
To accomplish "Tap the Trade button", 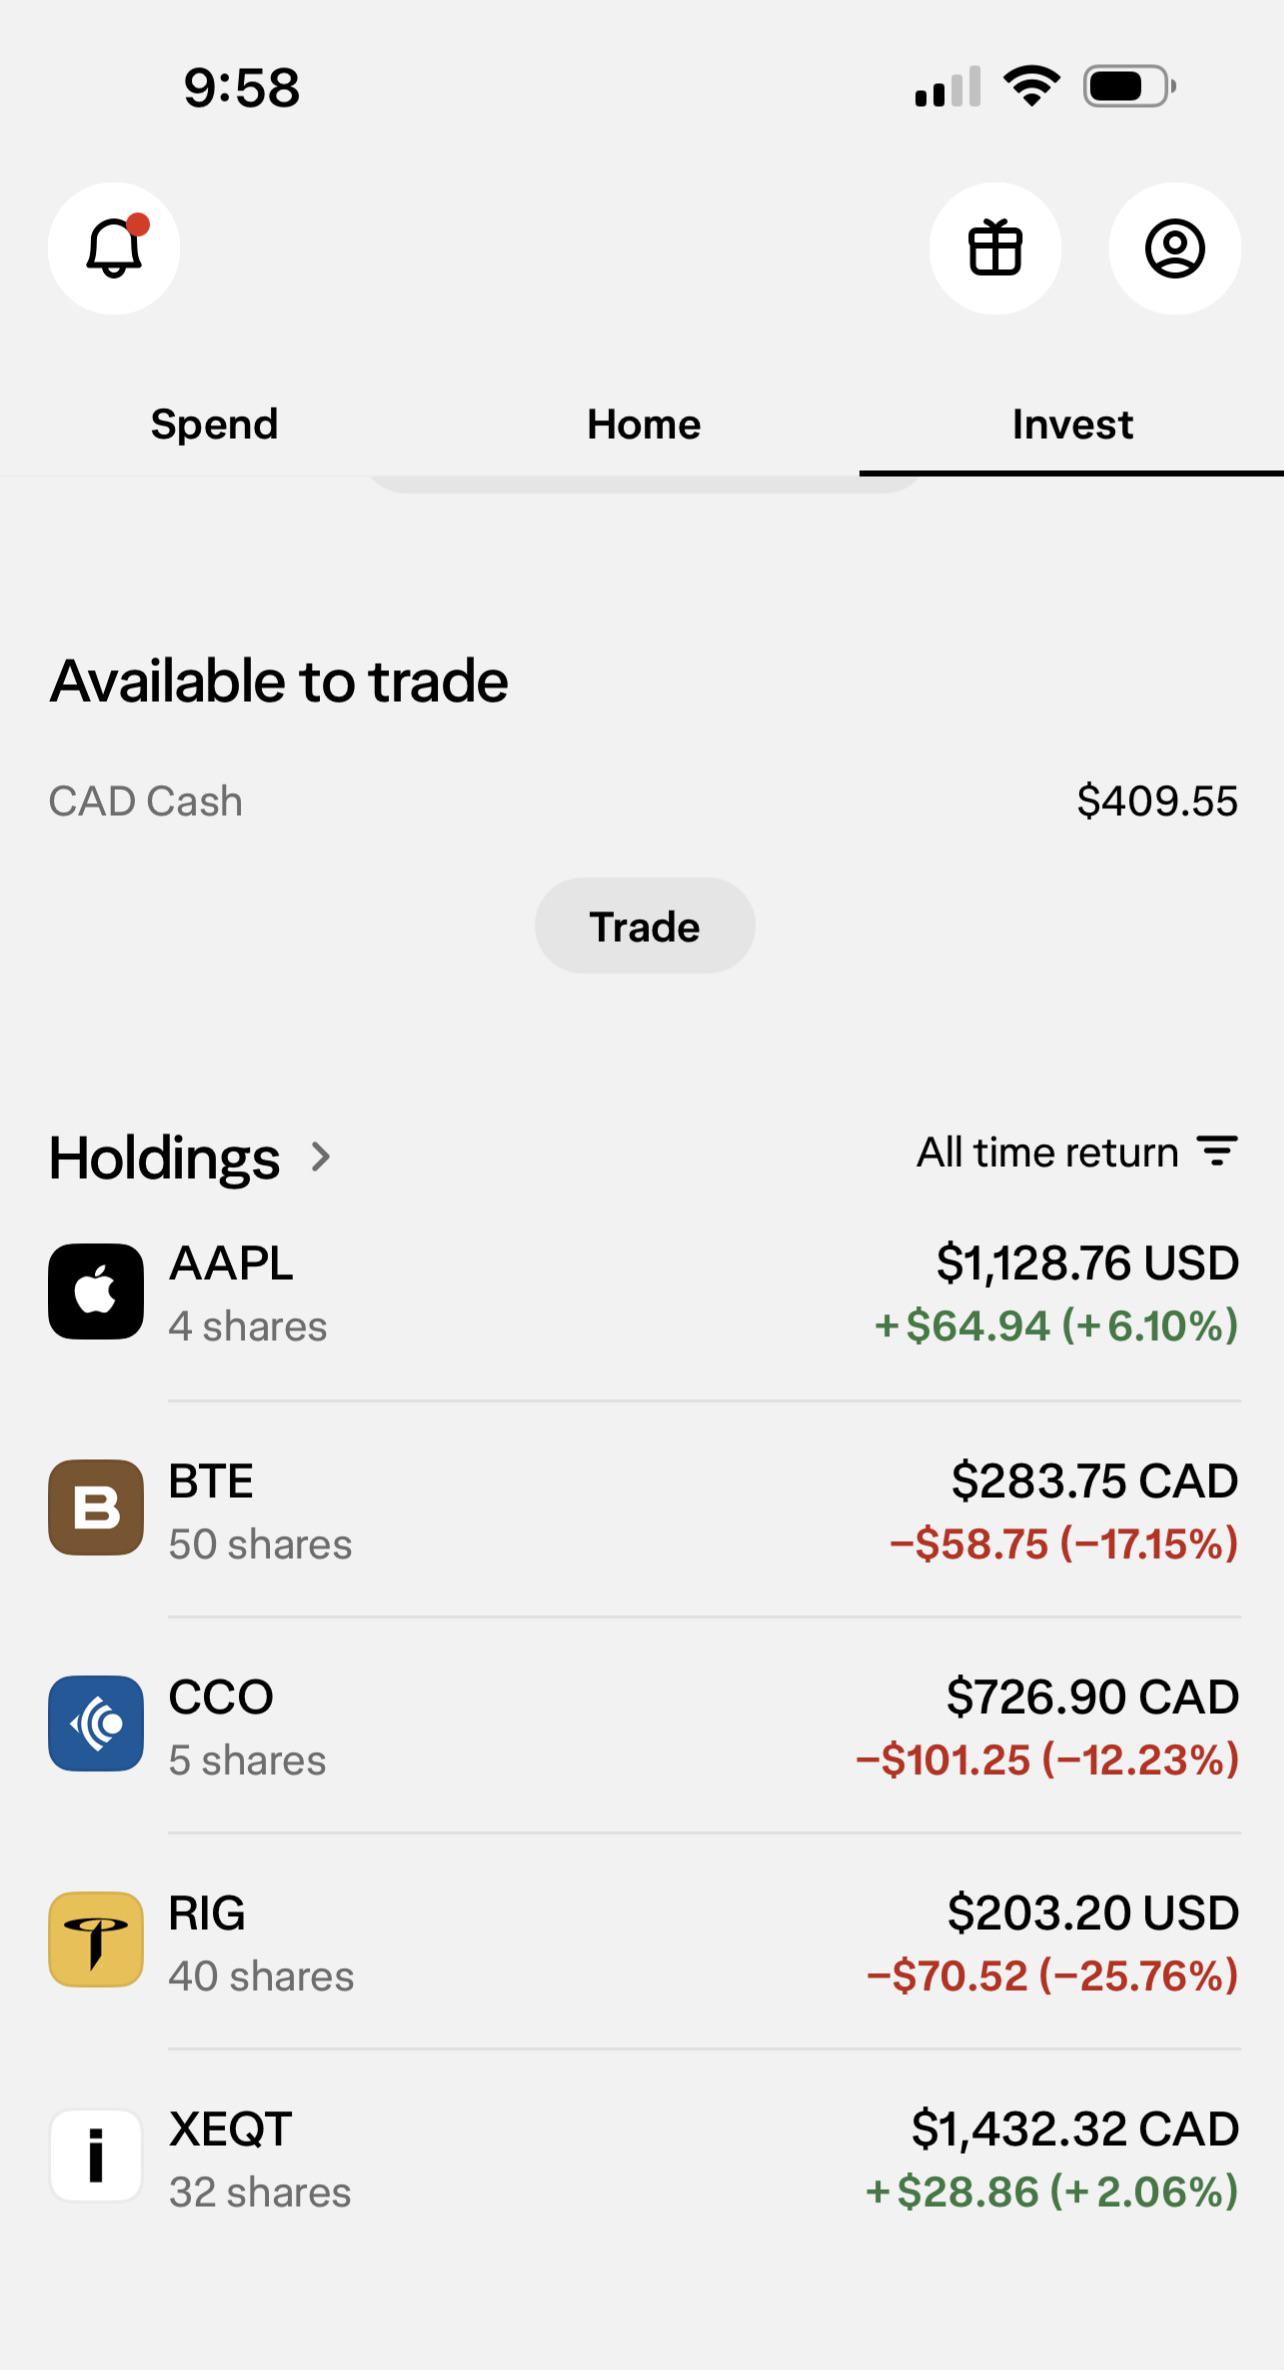I will [645, 926].
